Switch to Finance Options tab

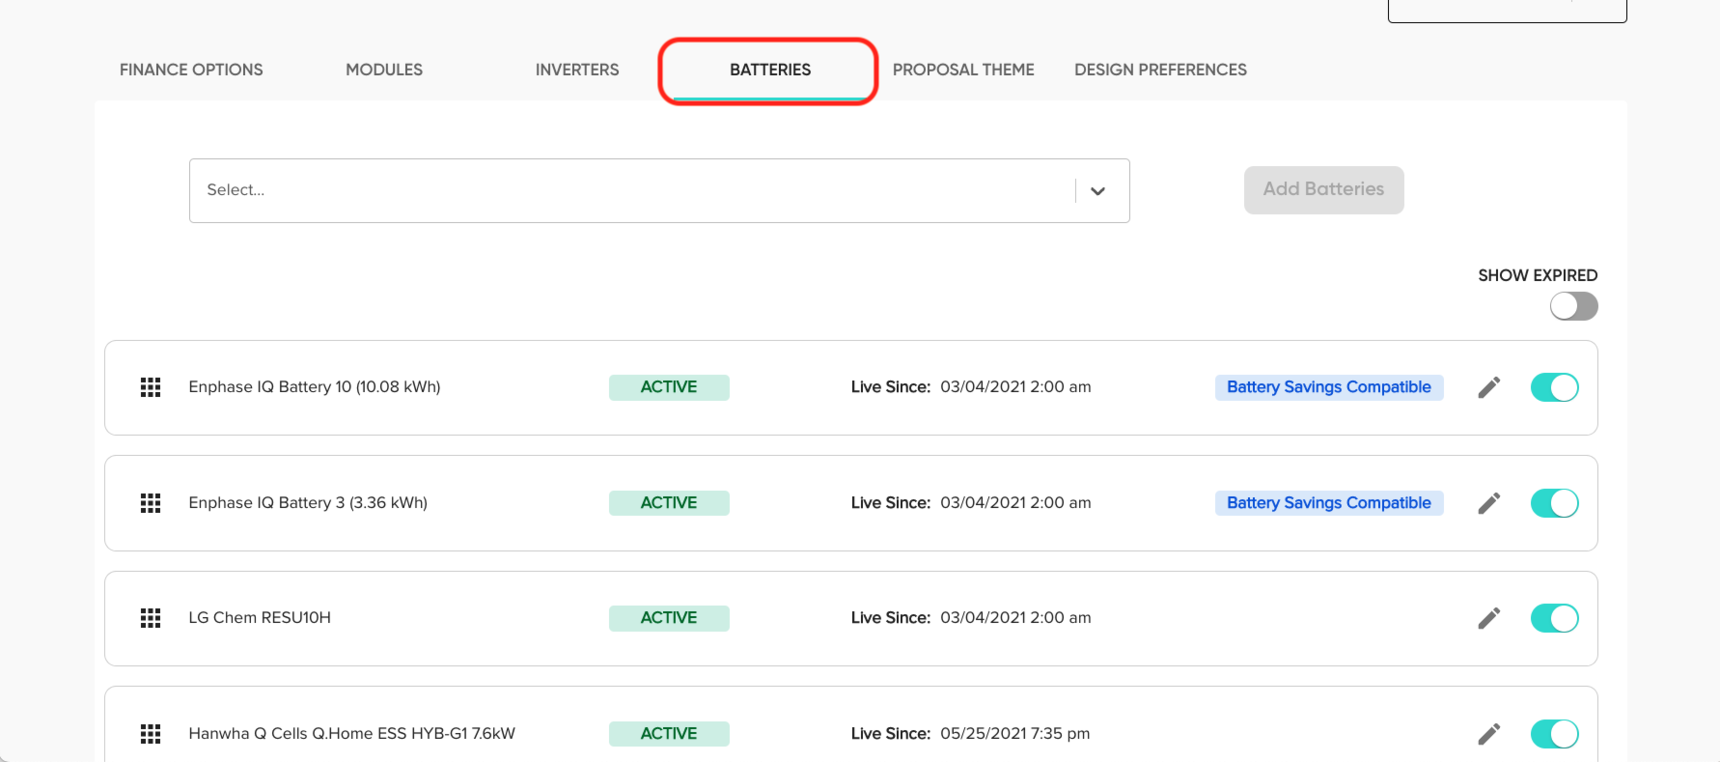pos(191,70)
